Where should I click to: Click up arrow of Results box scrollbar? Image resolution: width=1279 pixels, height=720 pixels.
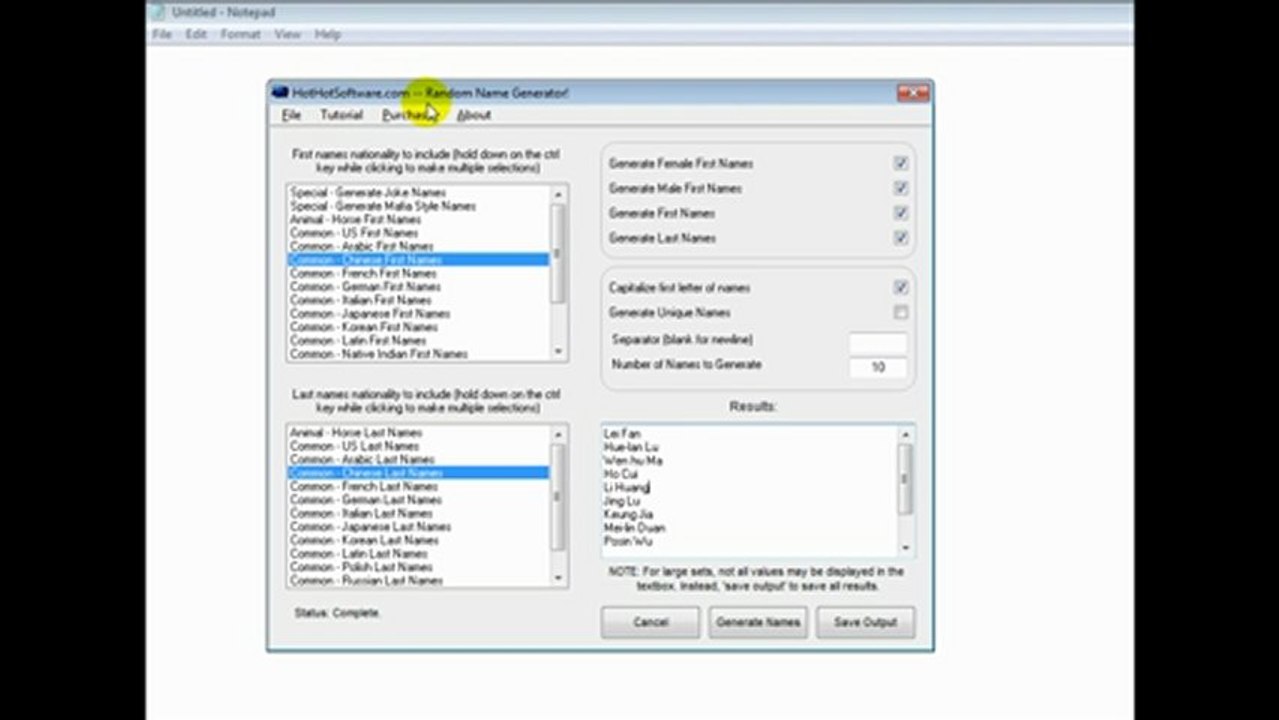click(x=905, y=434)
